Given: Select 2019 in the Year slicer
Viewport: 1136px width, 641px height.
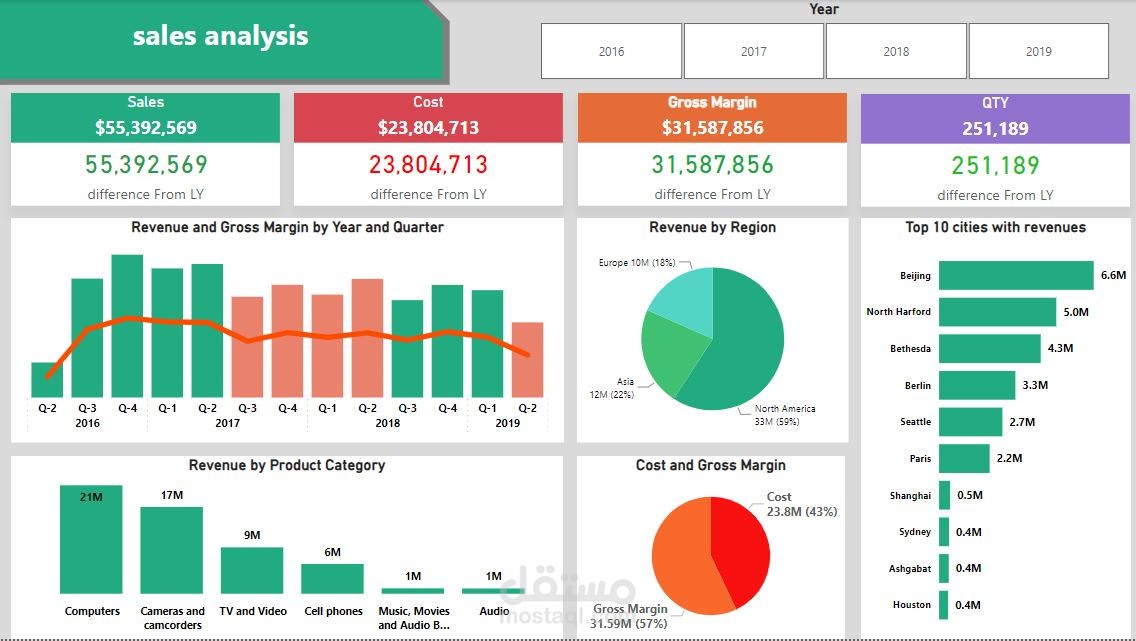Looking at the screenshot, I should 1038,51.
